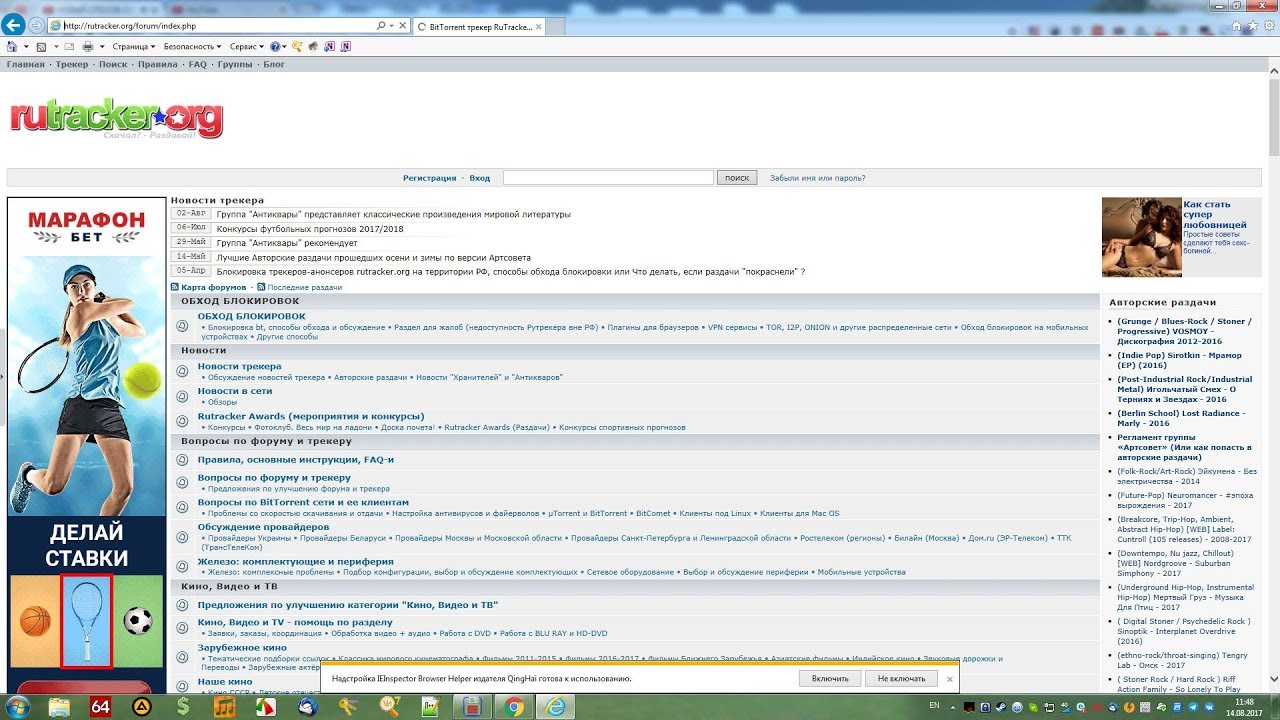The image size is (1280, 720).
Task: Open the Windows Start menu
Action: (18, 707)
